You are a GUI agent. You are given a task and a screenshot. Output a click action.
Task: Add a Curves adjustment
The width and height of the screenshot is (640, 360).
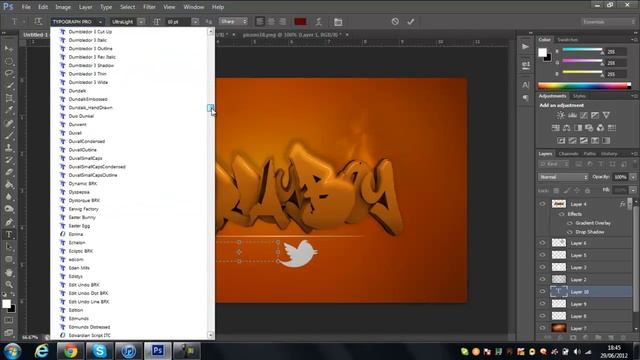(584, 116)
